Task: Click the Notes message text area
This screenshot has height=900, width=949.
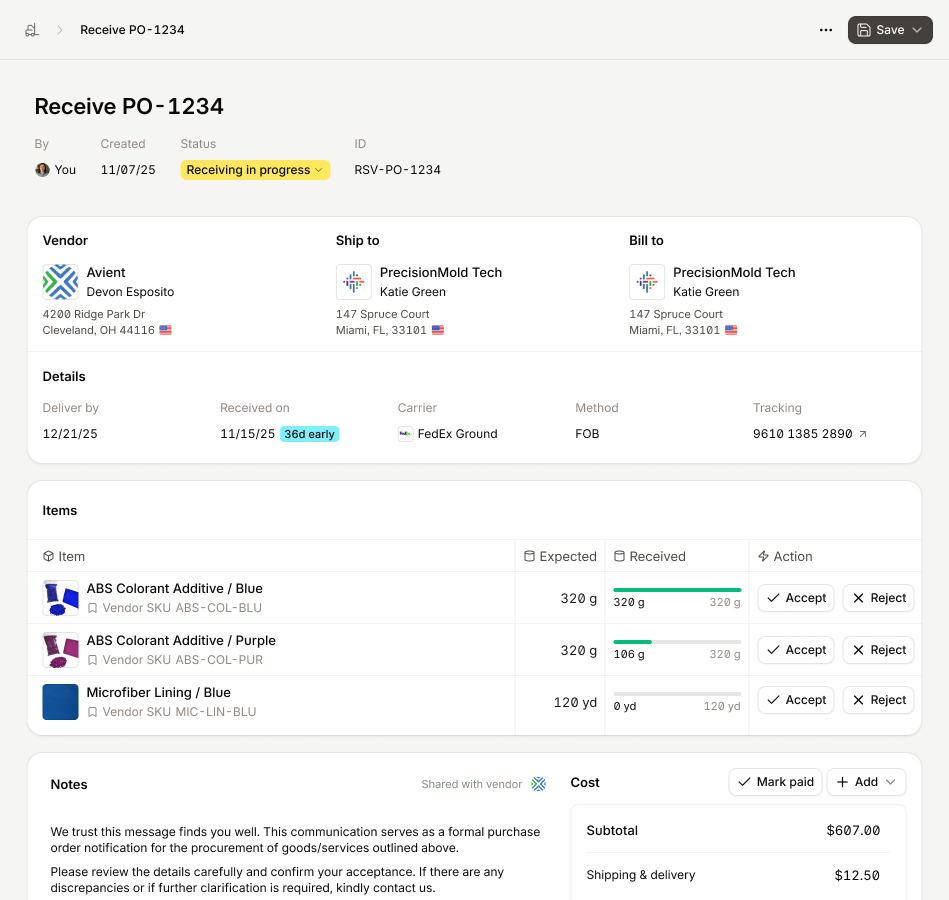Action: [x=296, y=859]
